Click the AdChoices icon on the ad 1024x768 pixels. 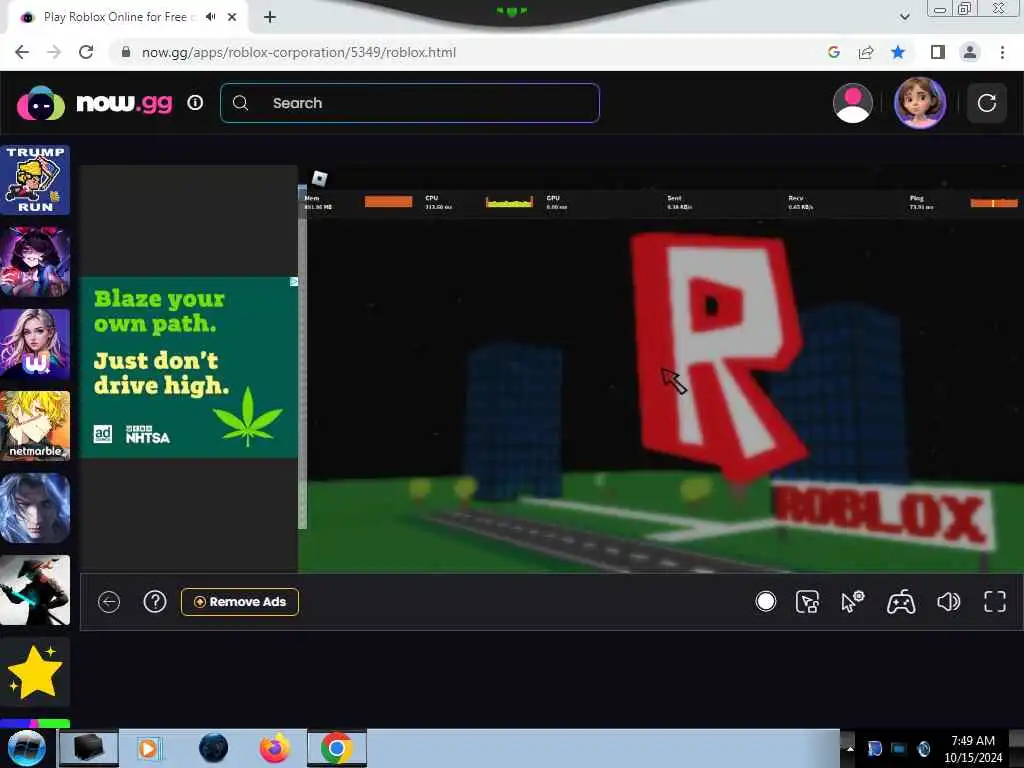pyautogui.click(x=294, y=281)
